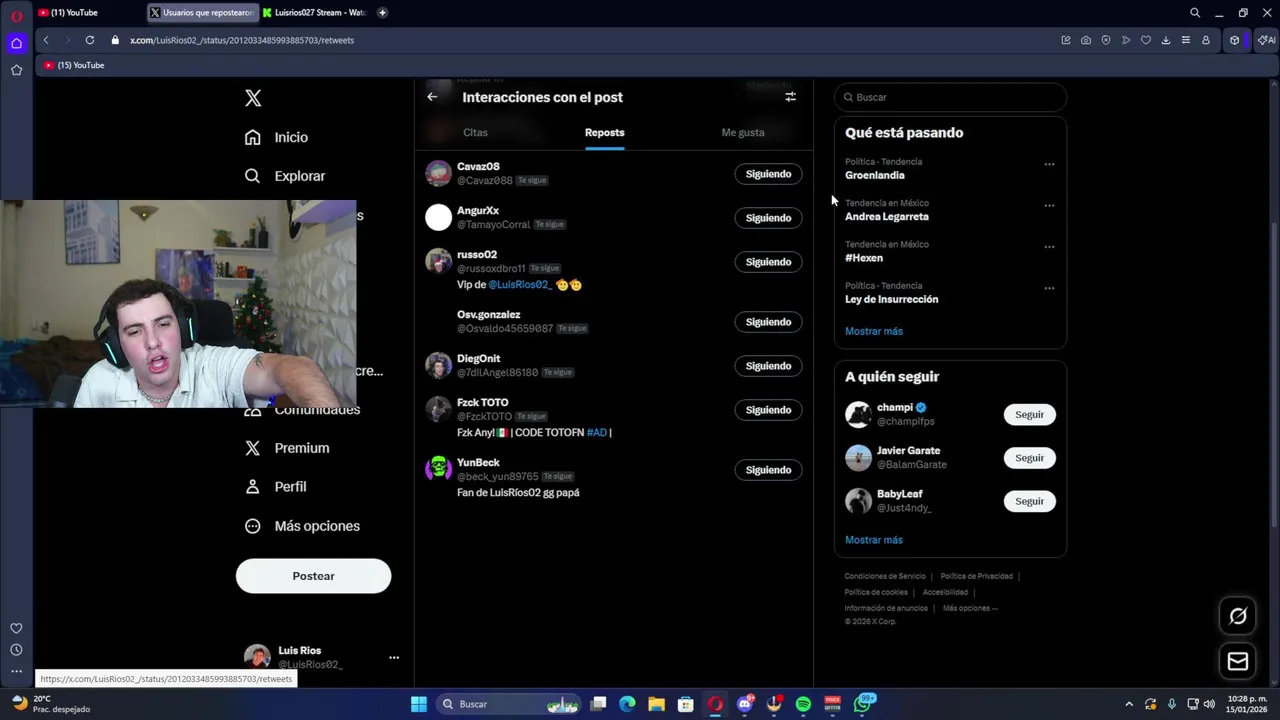Open new browser tab with plus

coord(382,13)
